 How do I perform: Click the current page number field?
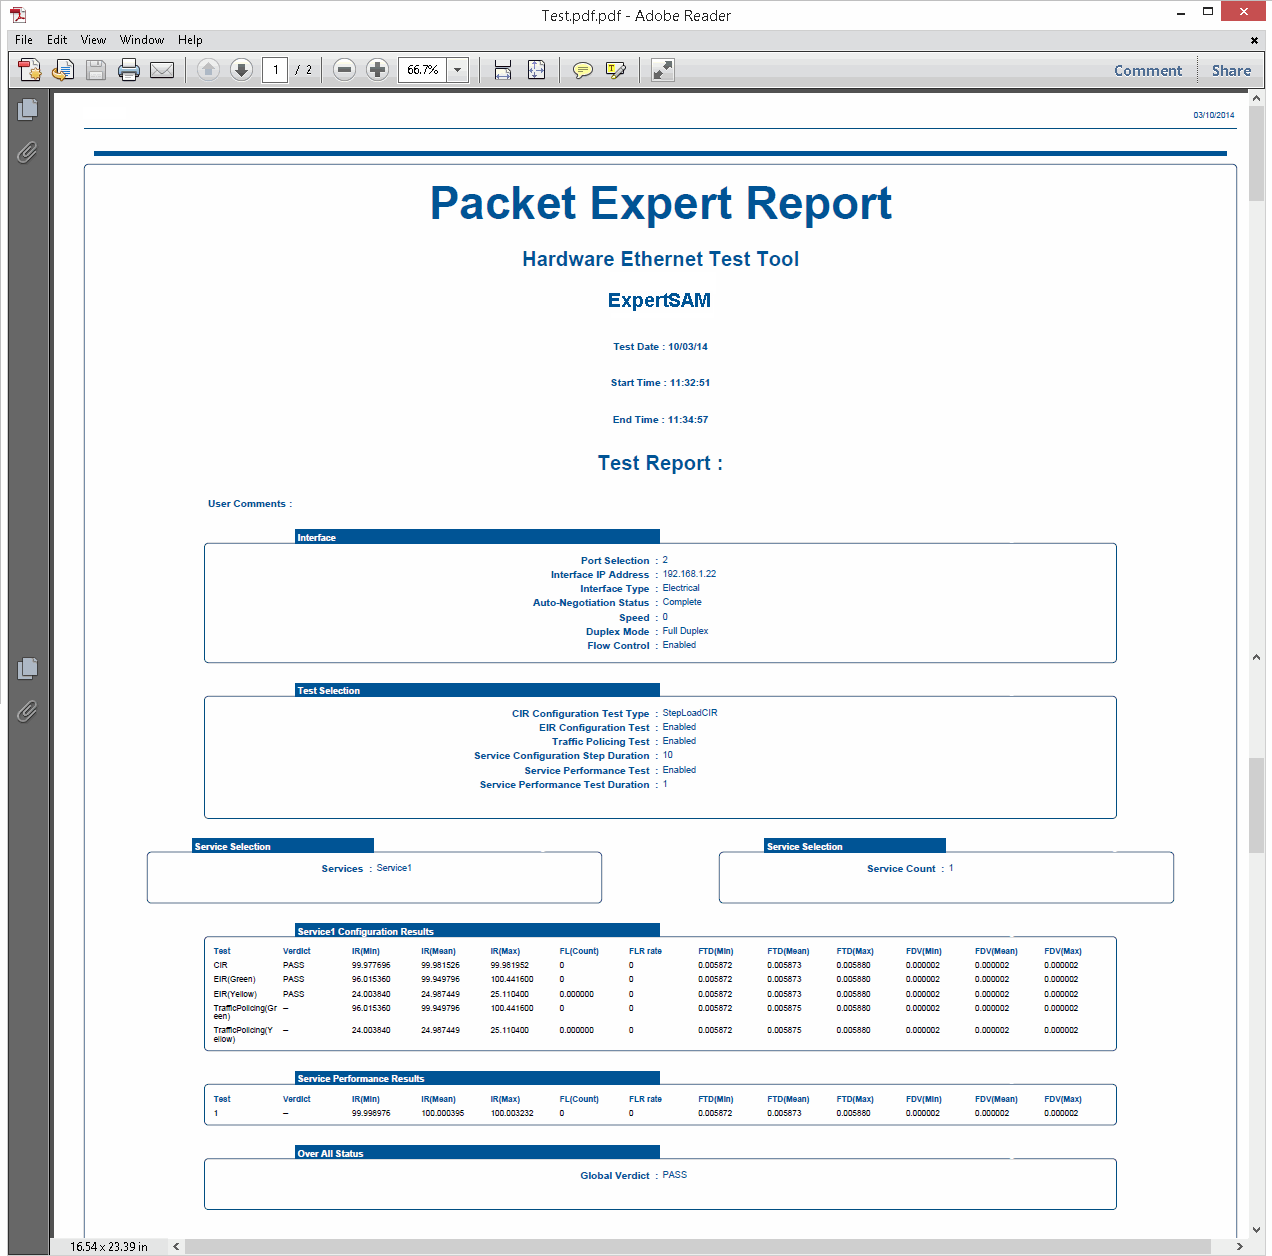click(275, 70)
